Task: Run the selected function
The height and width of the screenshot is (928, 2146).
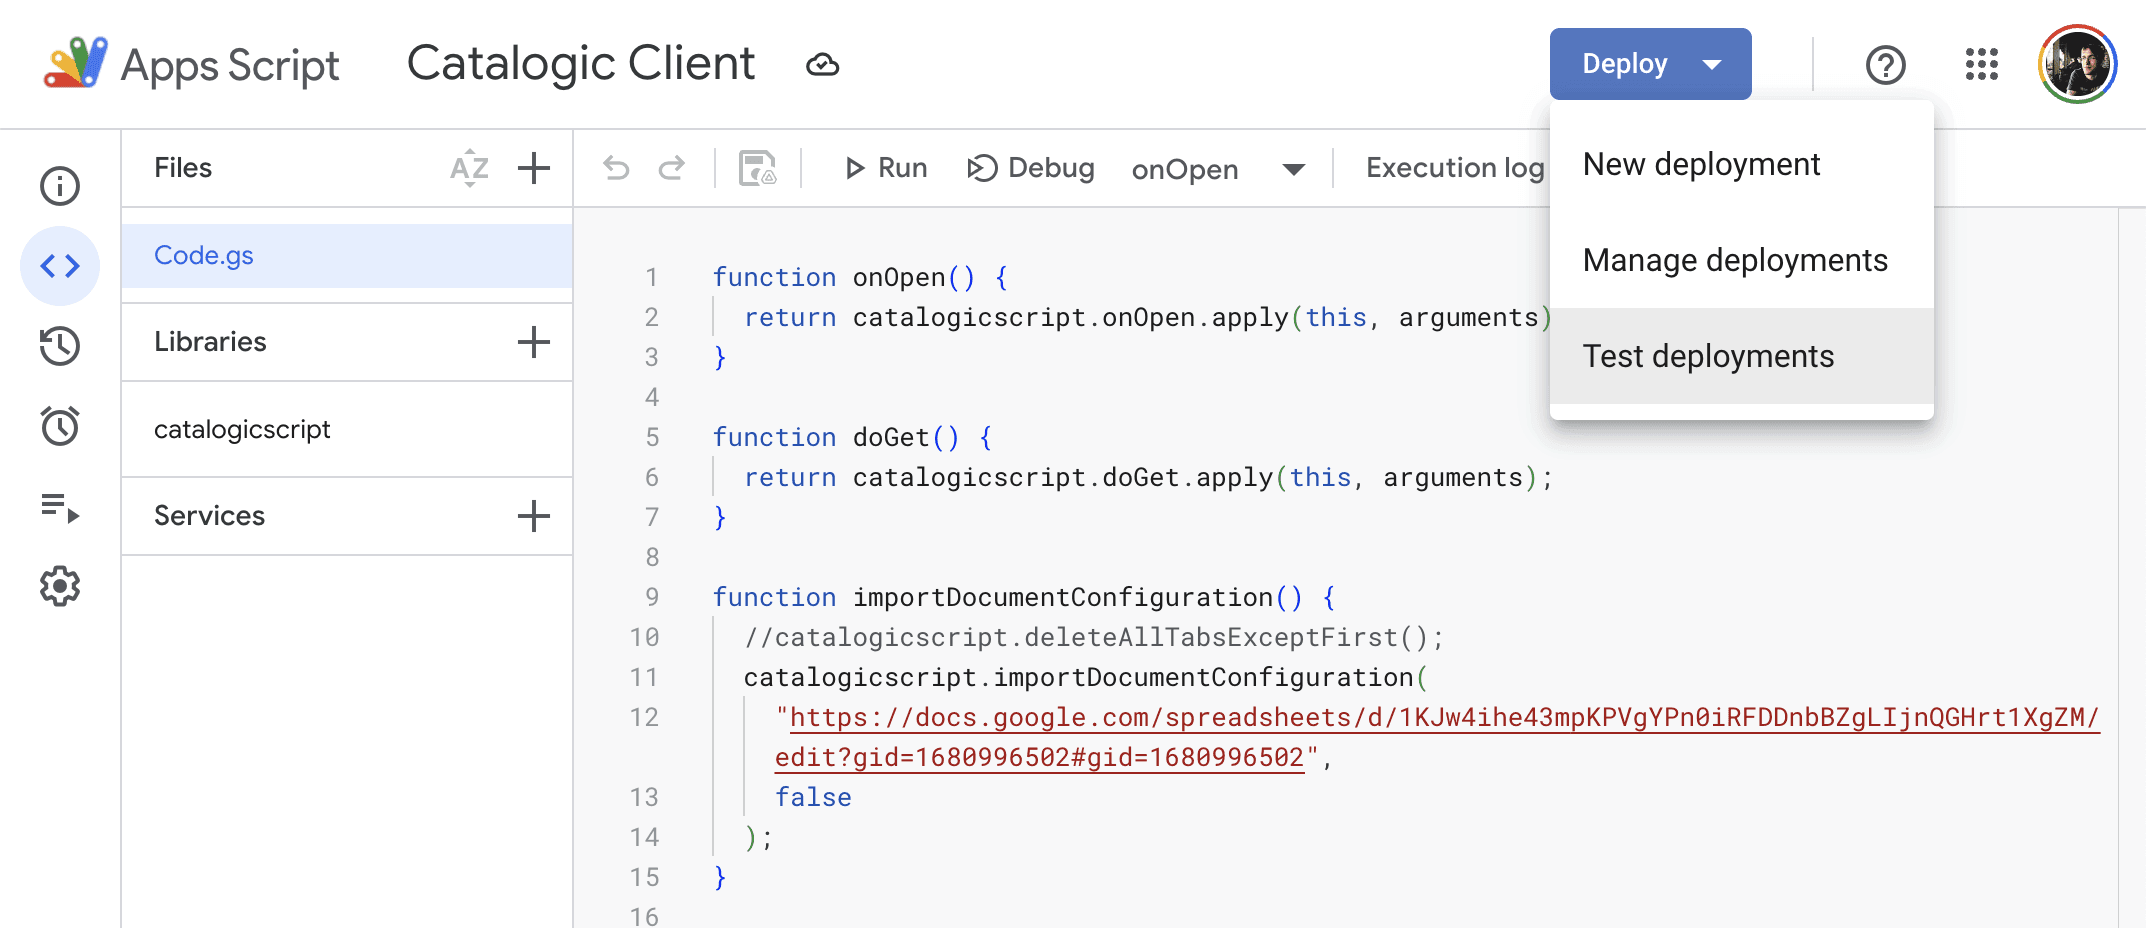Action: tap(885, 168)
